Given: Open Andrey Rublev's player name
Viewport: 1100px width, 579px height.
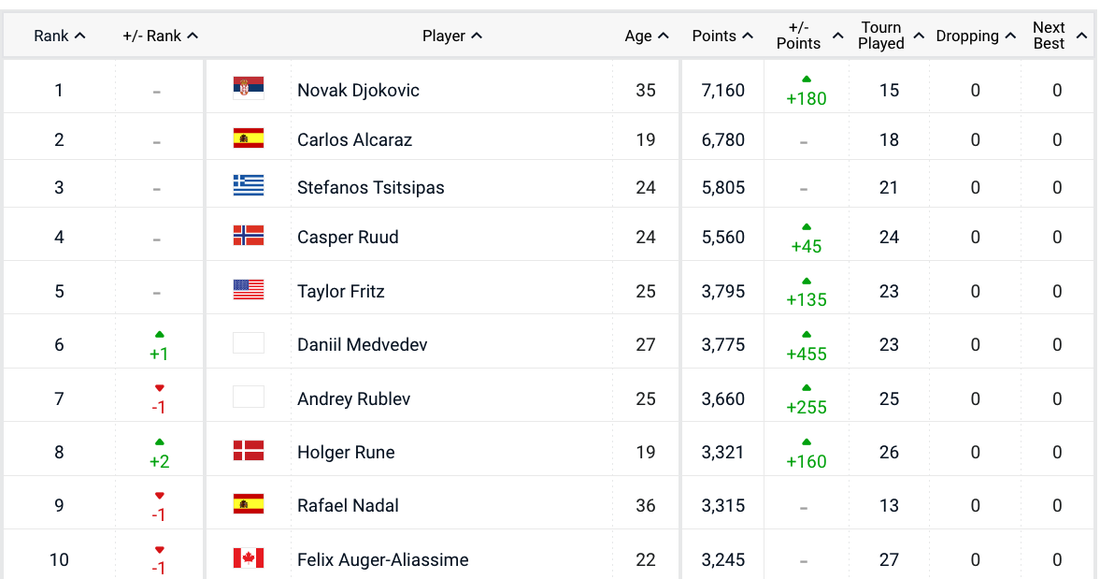Looking at the screenshot, I should 354,399.
